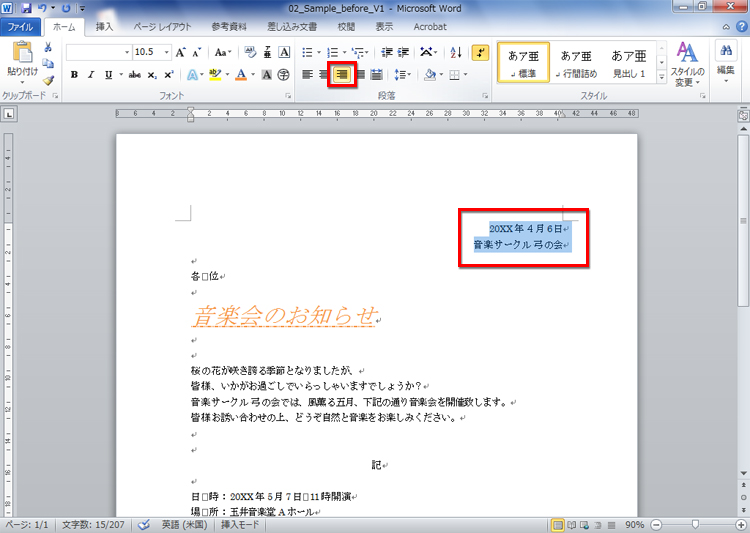This screenshot has height=533, width=750.
Task: Switch to Print Layout view button
Action: 557,525
